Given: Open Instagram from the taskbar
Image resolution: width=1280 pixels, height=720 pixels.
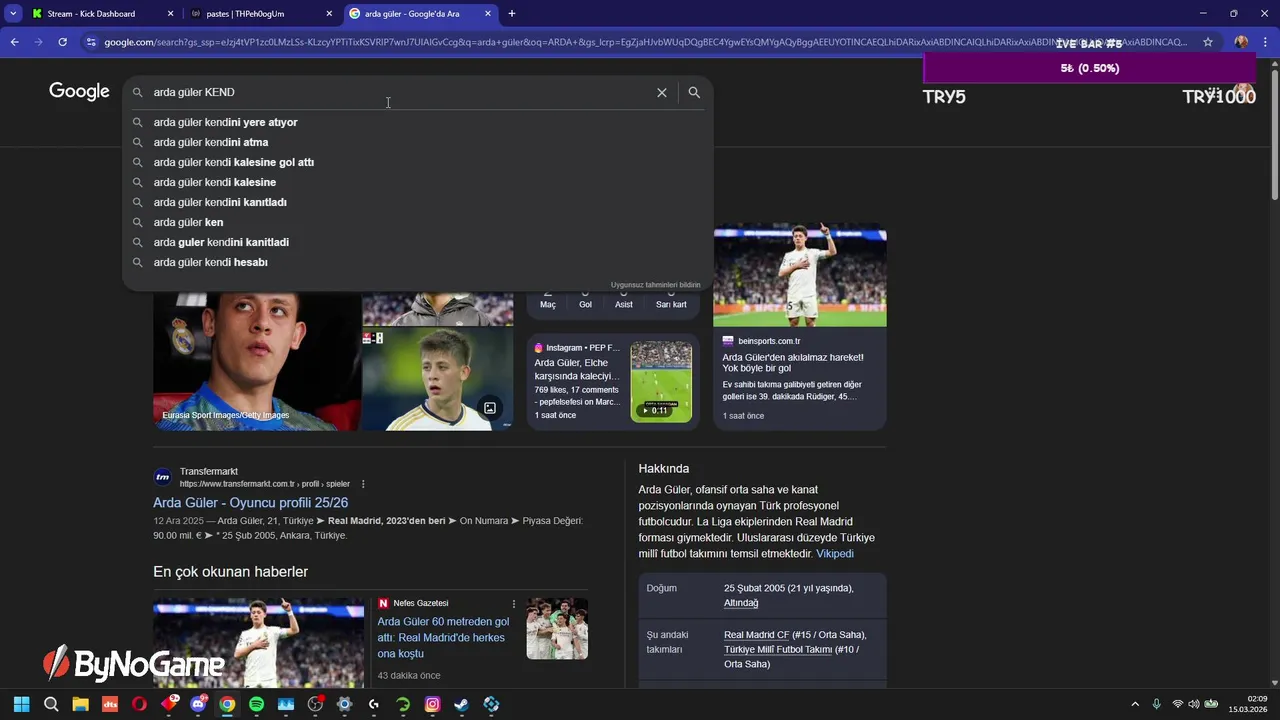Looking at the screenshot, I should click(x=432, y=704).
